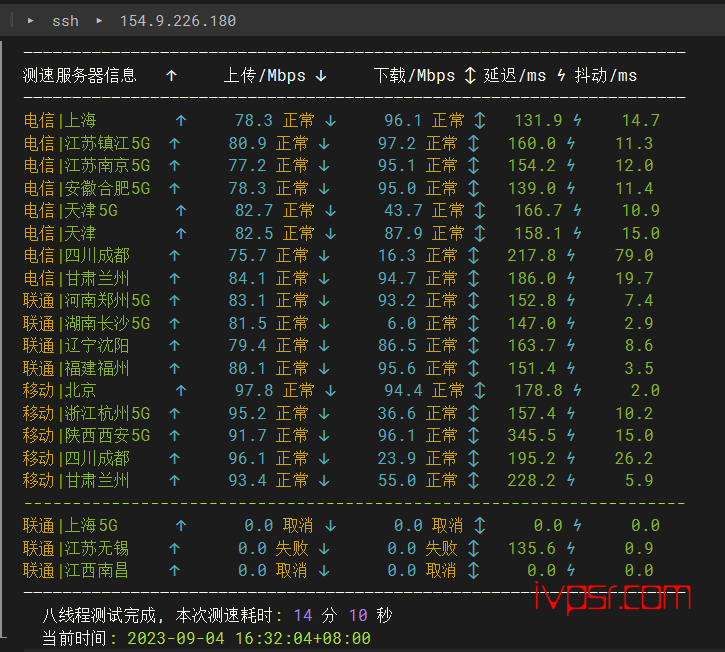The image size is (725, 652).
Task: Click download 取消 status for 江西南昌
Action: click(442, 571)
